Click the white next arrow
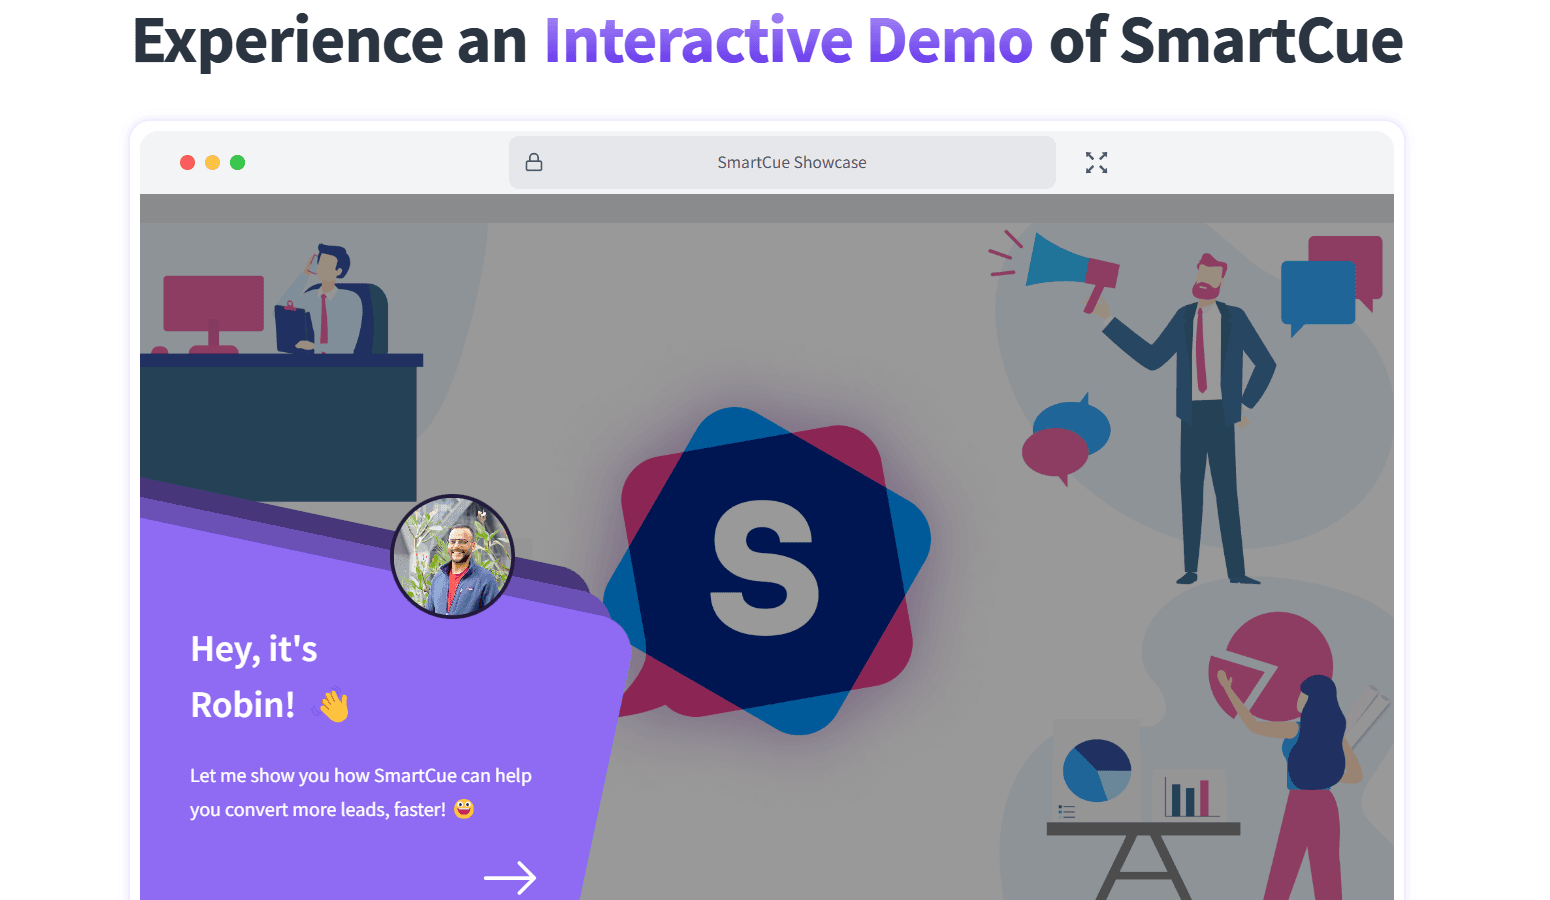The width and height of the screenshot is (1550, 900). [x=510, y=878]
